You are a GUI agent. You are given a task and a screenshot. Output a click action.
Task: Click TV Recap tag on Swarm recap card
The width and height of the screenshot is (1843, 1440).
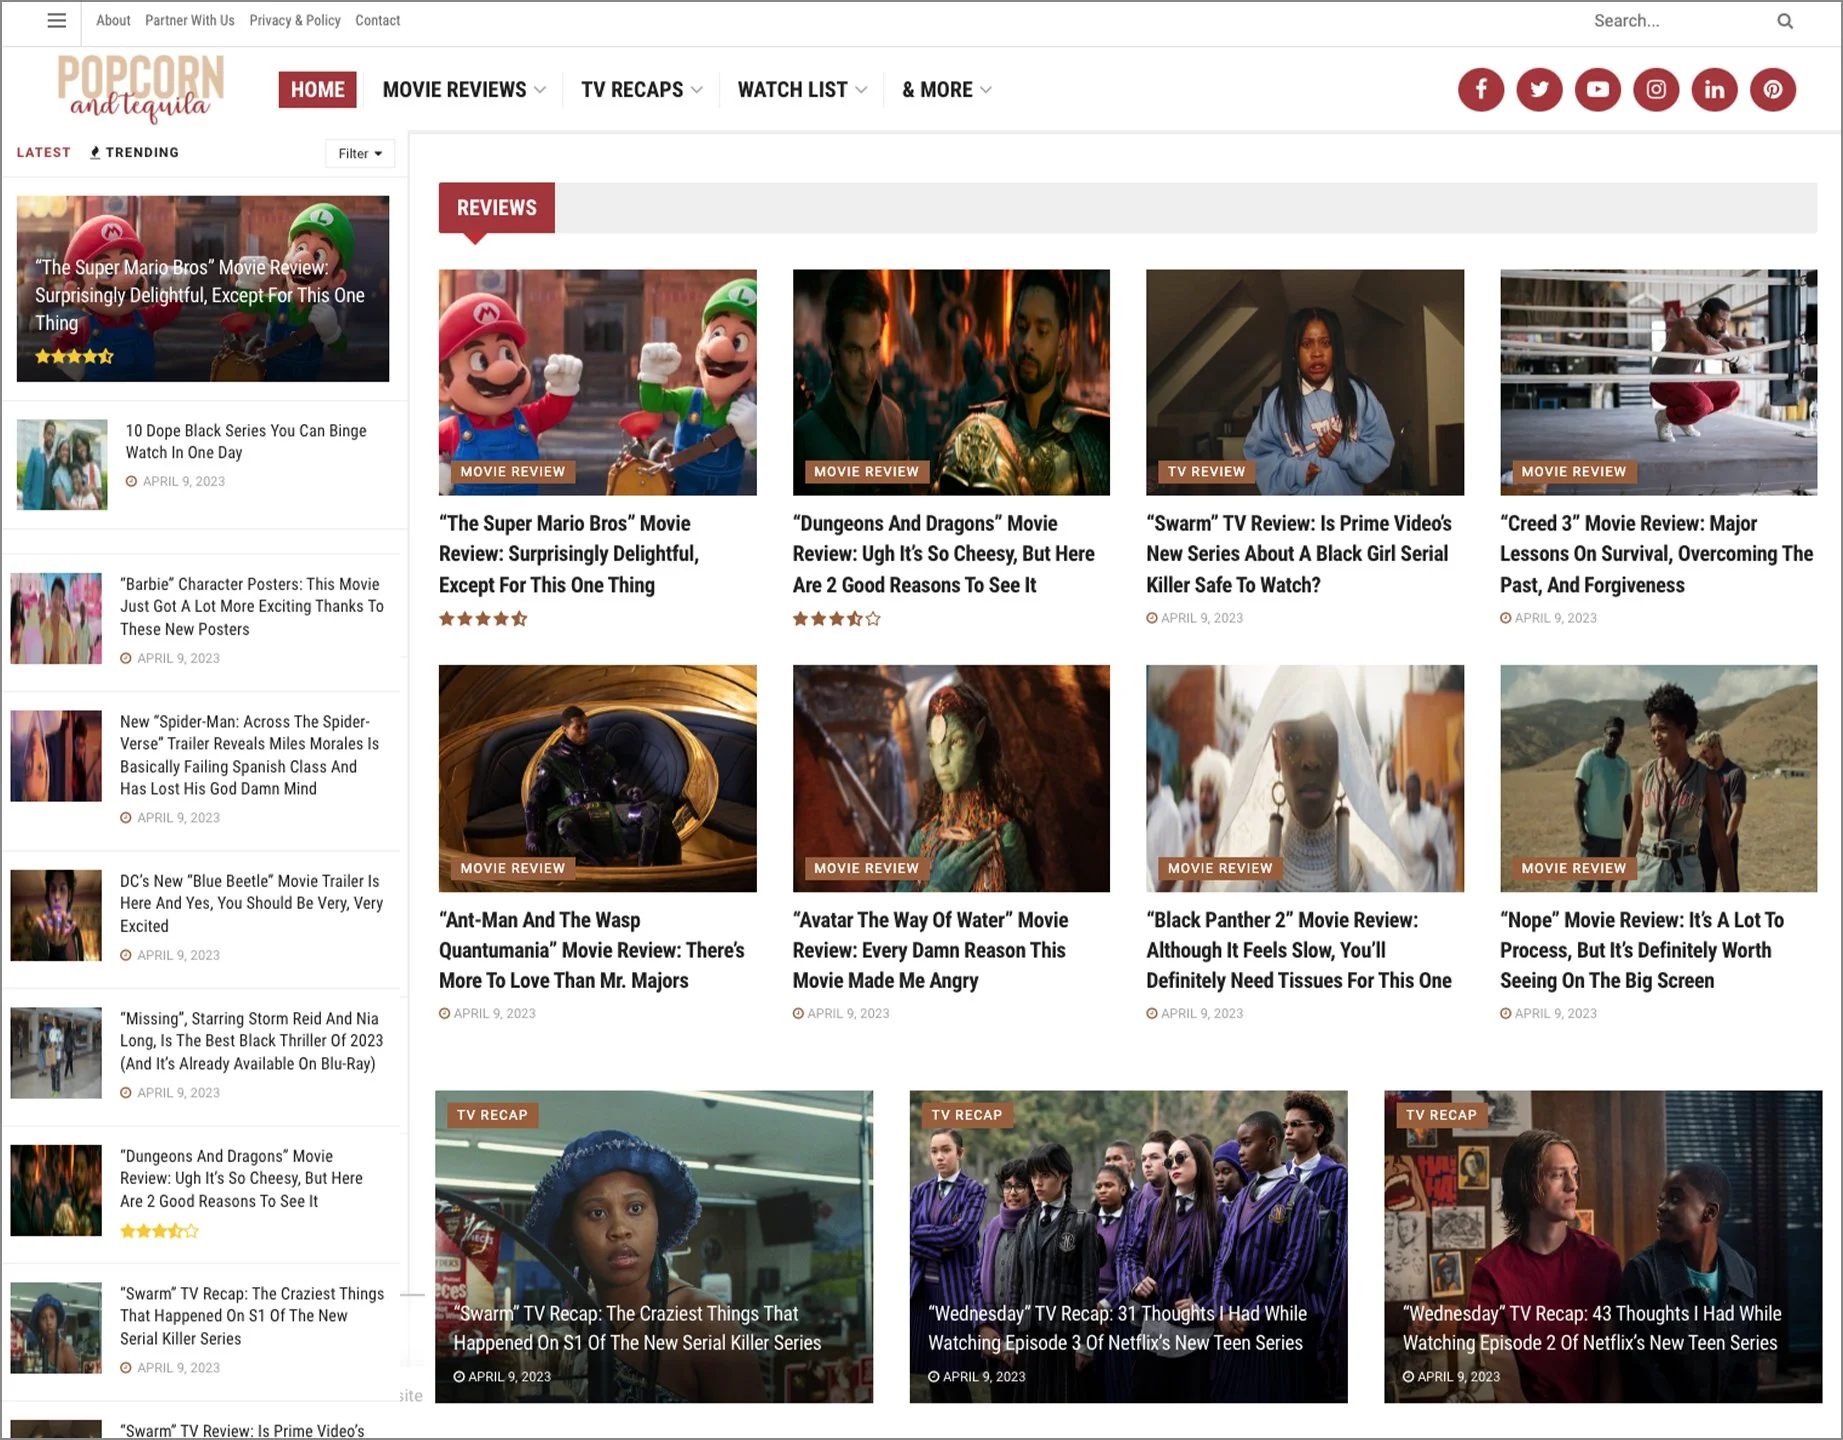[x=492, y=1115]
